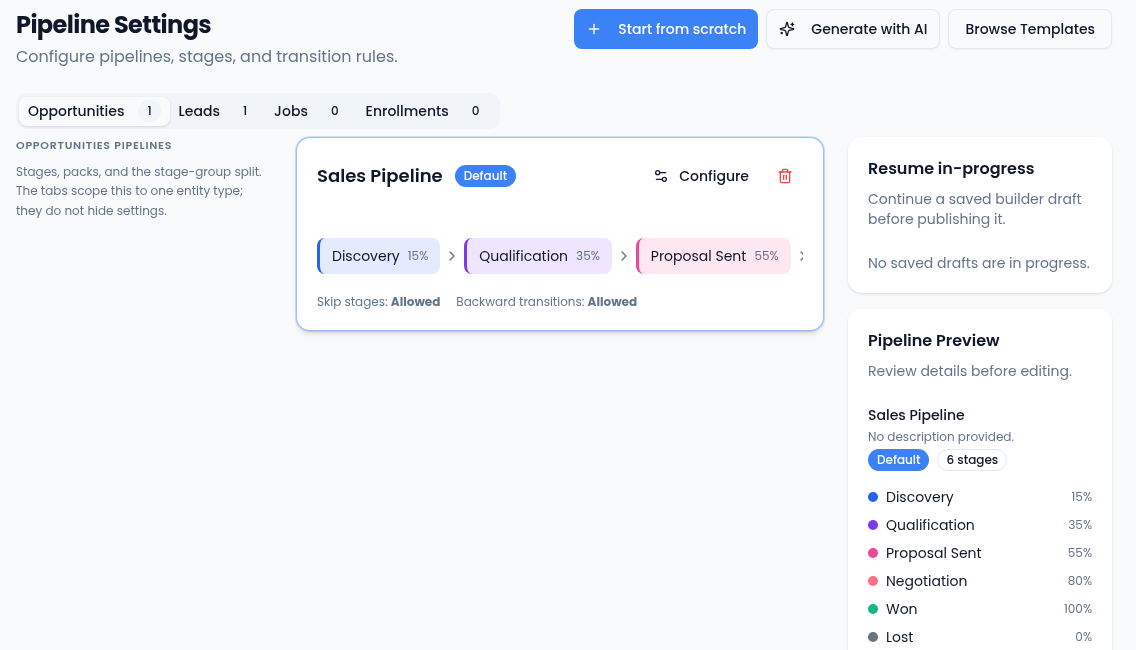1136x650 pixels.
Task: Click the Start from scratch button
Action: tap(666, 29)
